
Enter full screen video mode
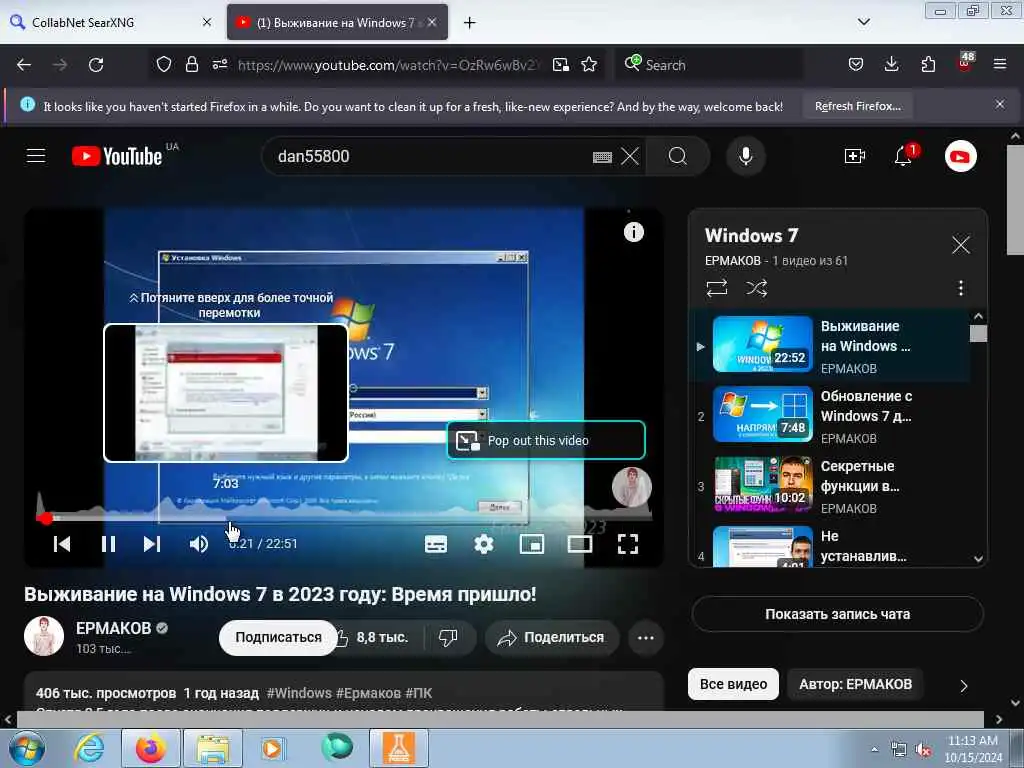[628, 544]
